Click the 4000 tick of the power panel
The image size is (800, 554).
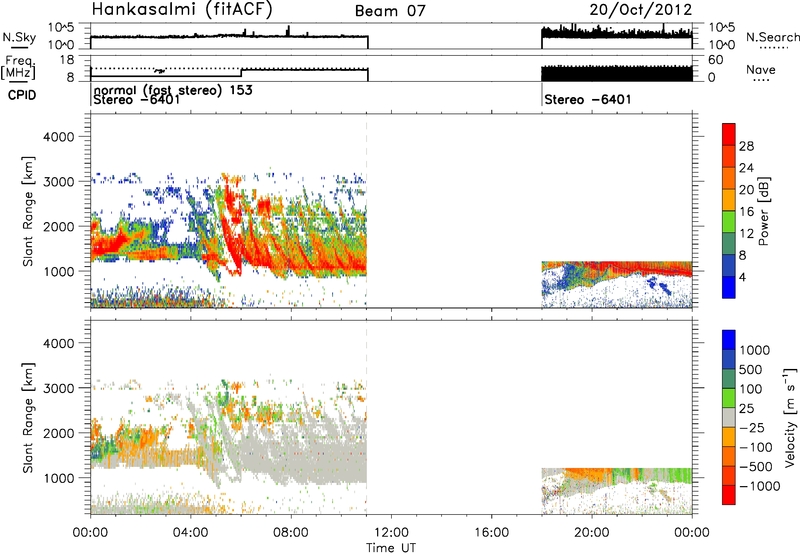(58, 137)
